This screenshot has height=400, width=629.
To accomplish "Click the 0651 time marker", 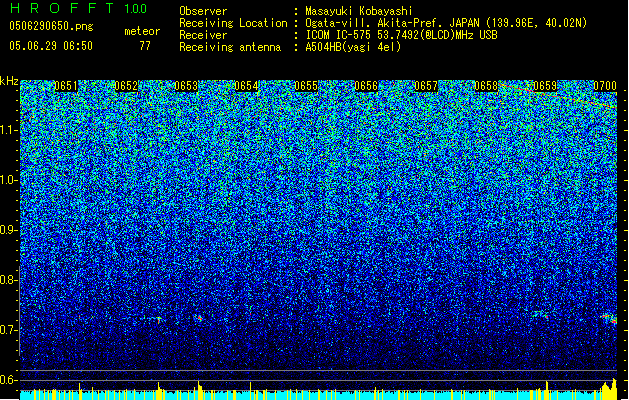I will 66,86.
